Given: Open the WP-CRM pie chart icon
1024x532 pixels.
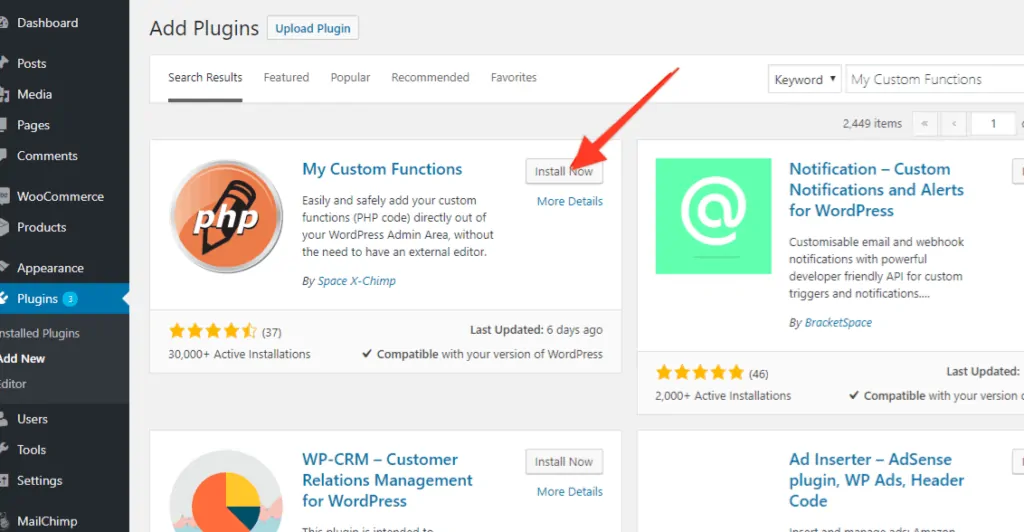Looking at the screenshot, I should pyautogui.click(x=226, y=490).
